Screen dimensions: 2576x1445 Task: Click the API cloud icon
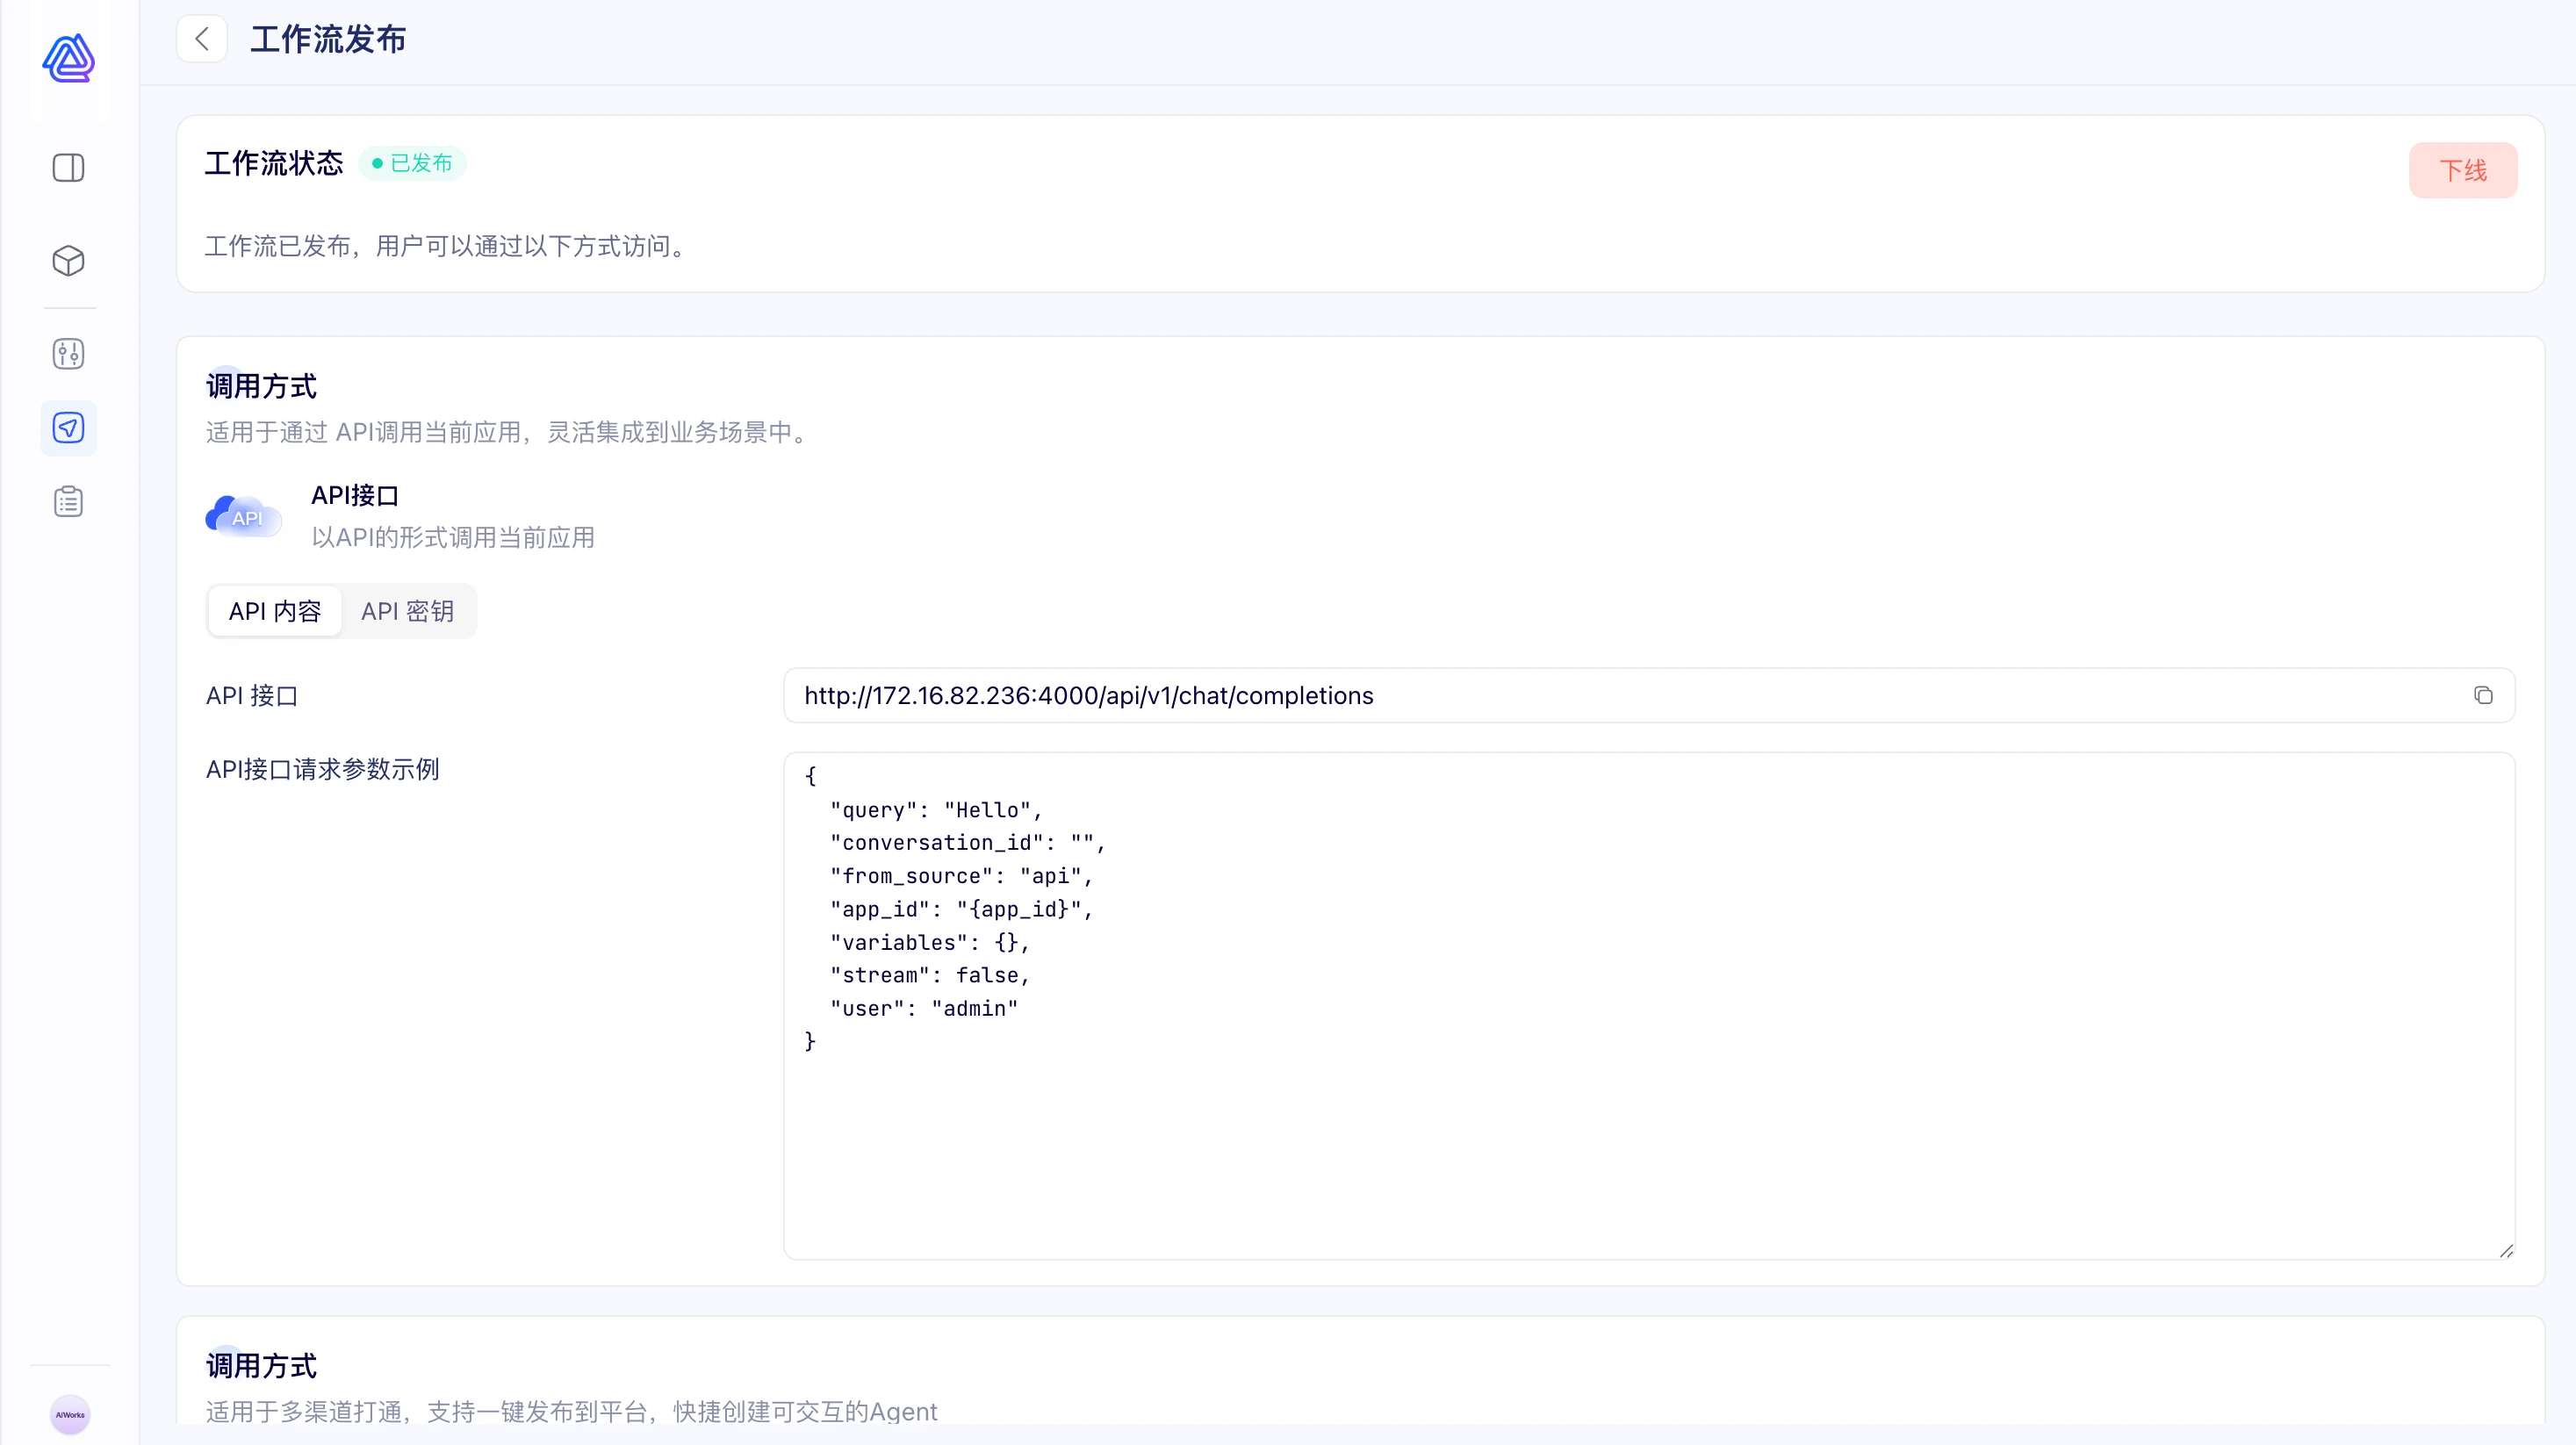pos(244,516)
